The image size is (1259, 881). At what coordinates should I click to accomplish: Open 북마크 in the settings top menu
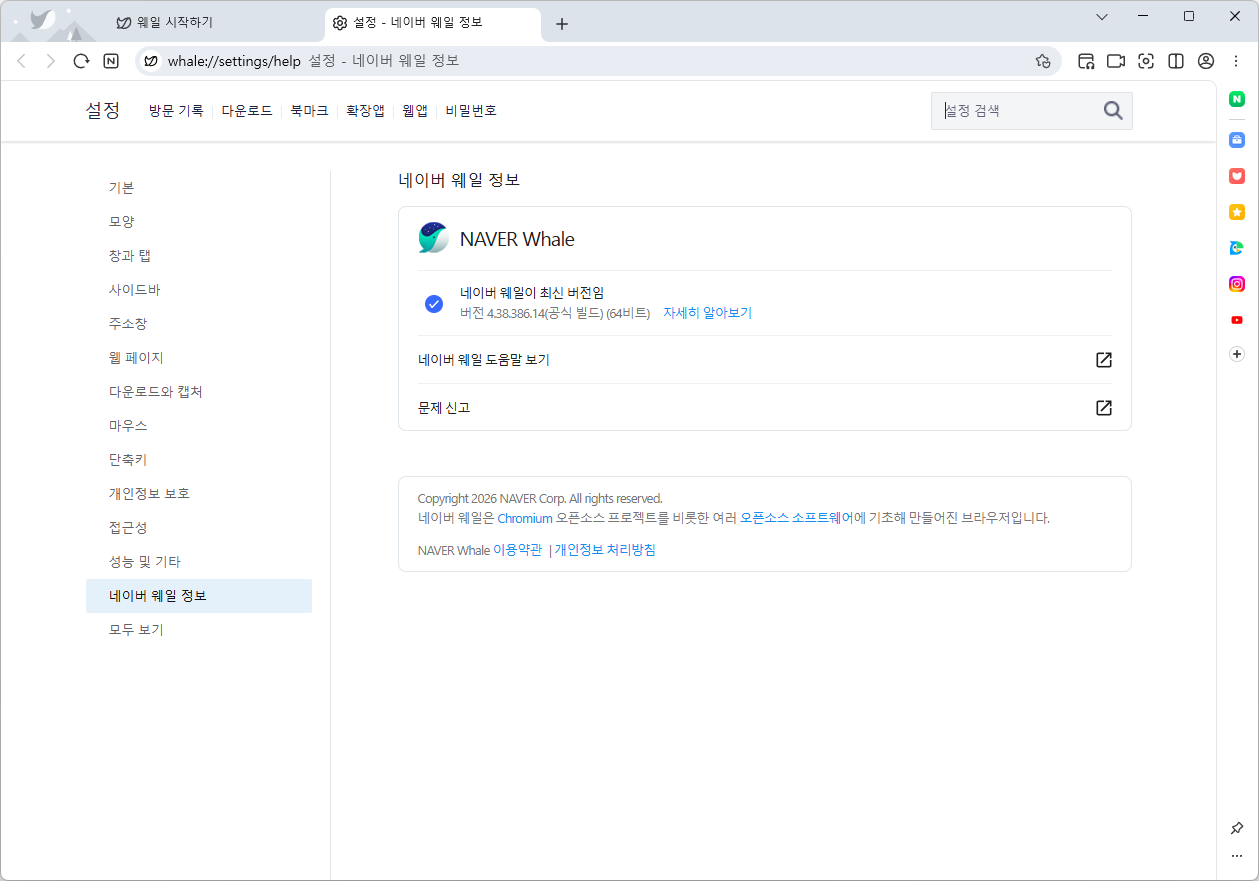(309, 111)
